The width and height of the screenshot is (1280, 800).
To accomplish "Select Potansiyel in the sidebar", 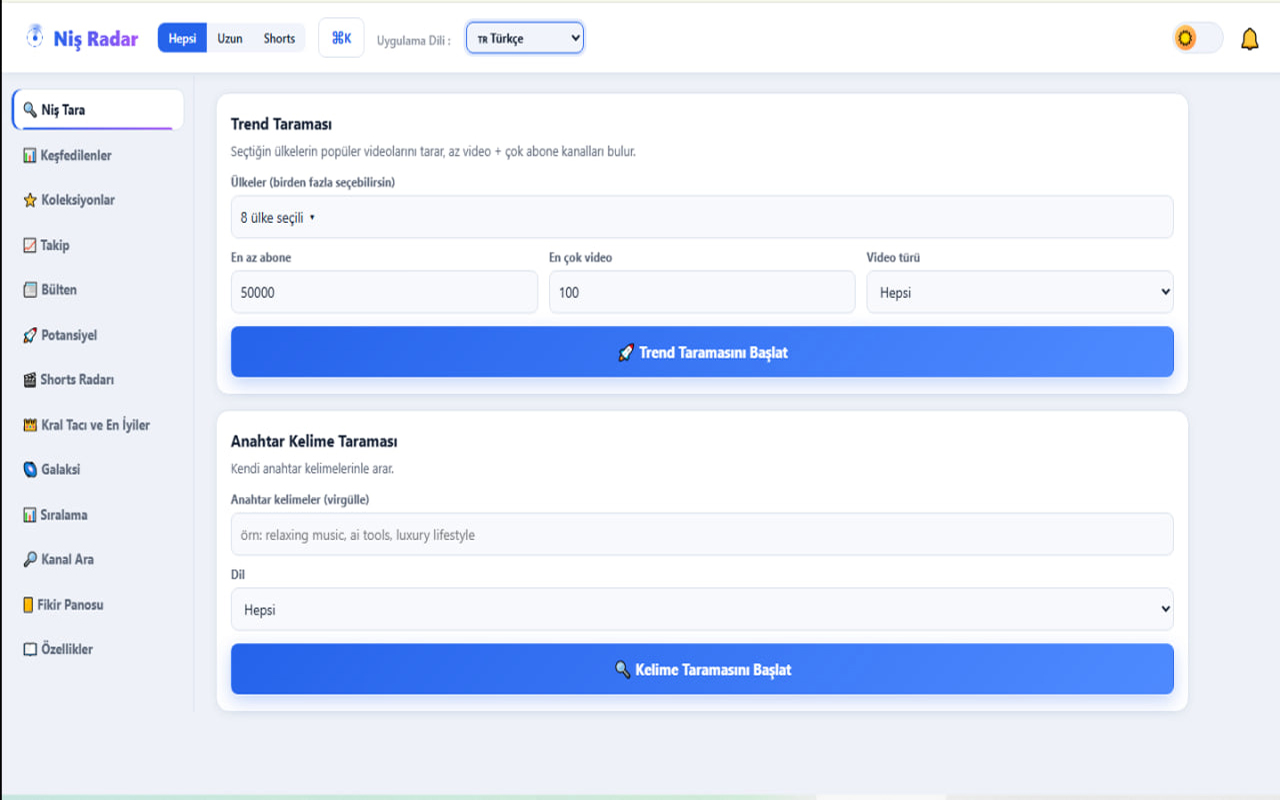I will pos(98,335).
